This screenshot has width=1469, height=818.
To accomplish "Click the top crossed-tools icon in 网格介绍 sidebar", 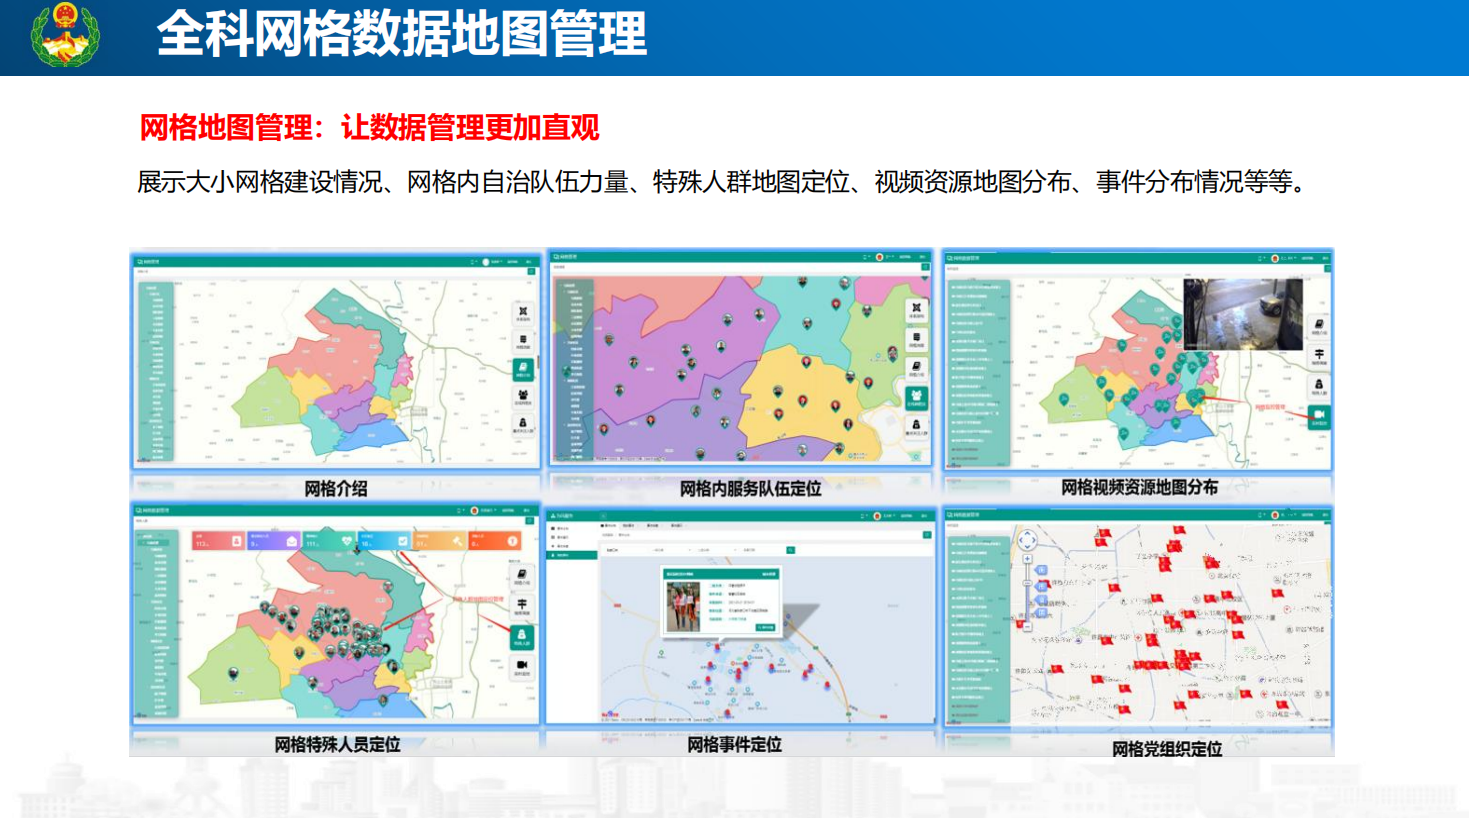I will [523, 313].
